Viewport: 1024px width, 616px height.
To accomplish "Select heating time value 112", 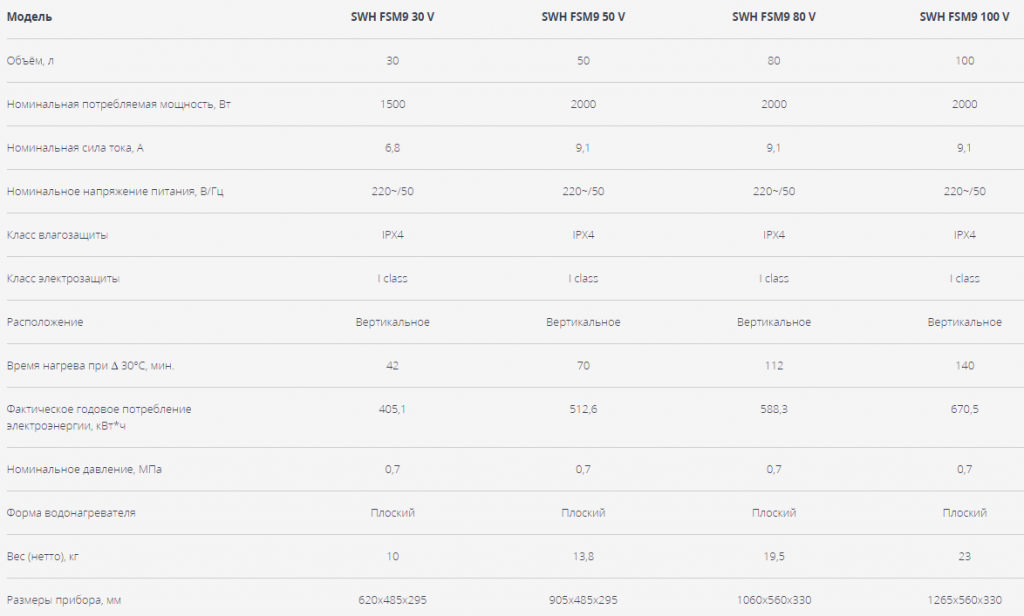I will click(774, 366).
